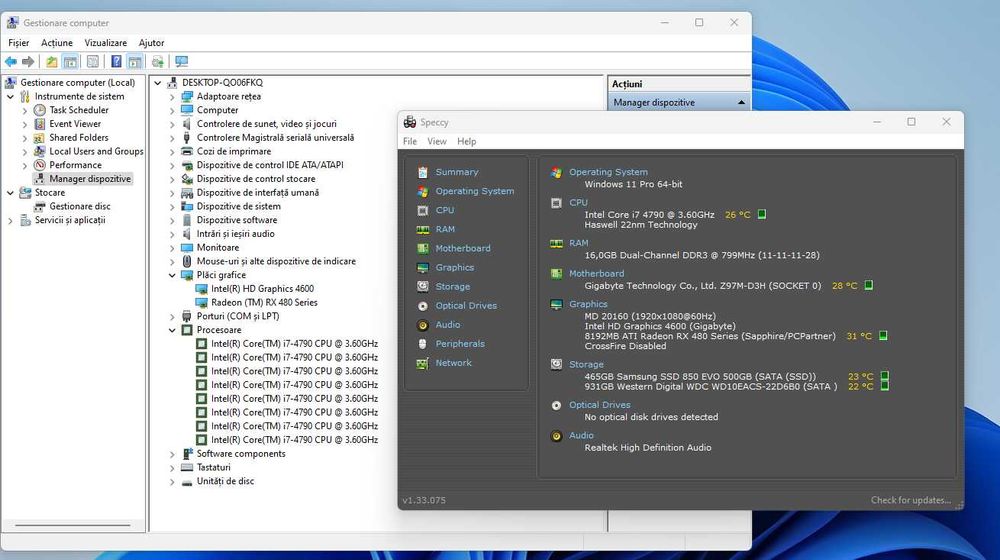This screenshot has width=1000, height=560.
Task: Open the Storage heading link in Speccy summary
Action: 586,365
